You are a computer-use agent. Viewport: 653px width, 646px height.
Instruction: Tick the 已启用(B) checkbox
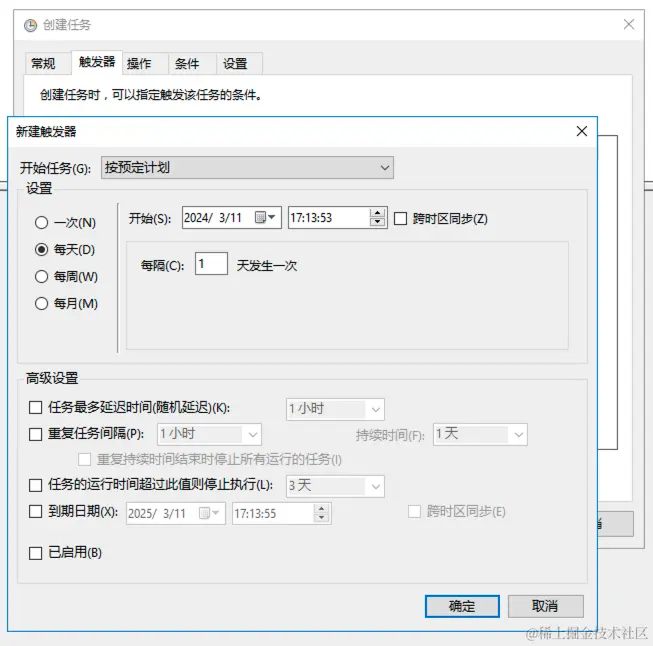click(x=35, y=553)
